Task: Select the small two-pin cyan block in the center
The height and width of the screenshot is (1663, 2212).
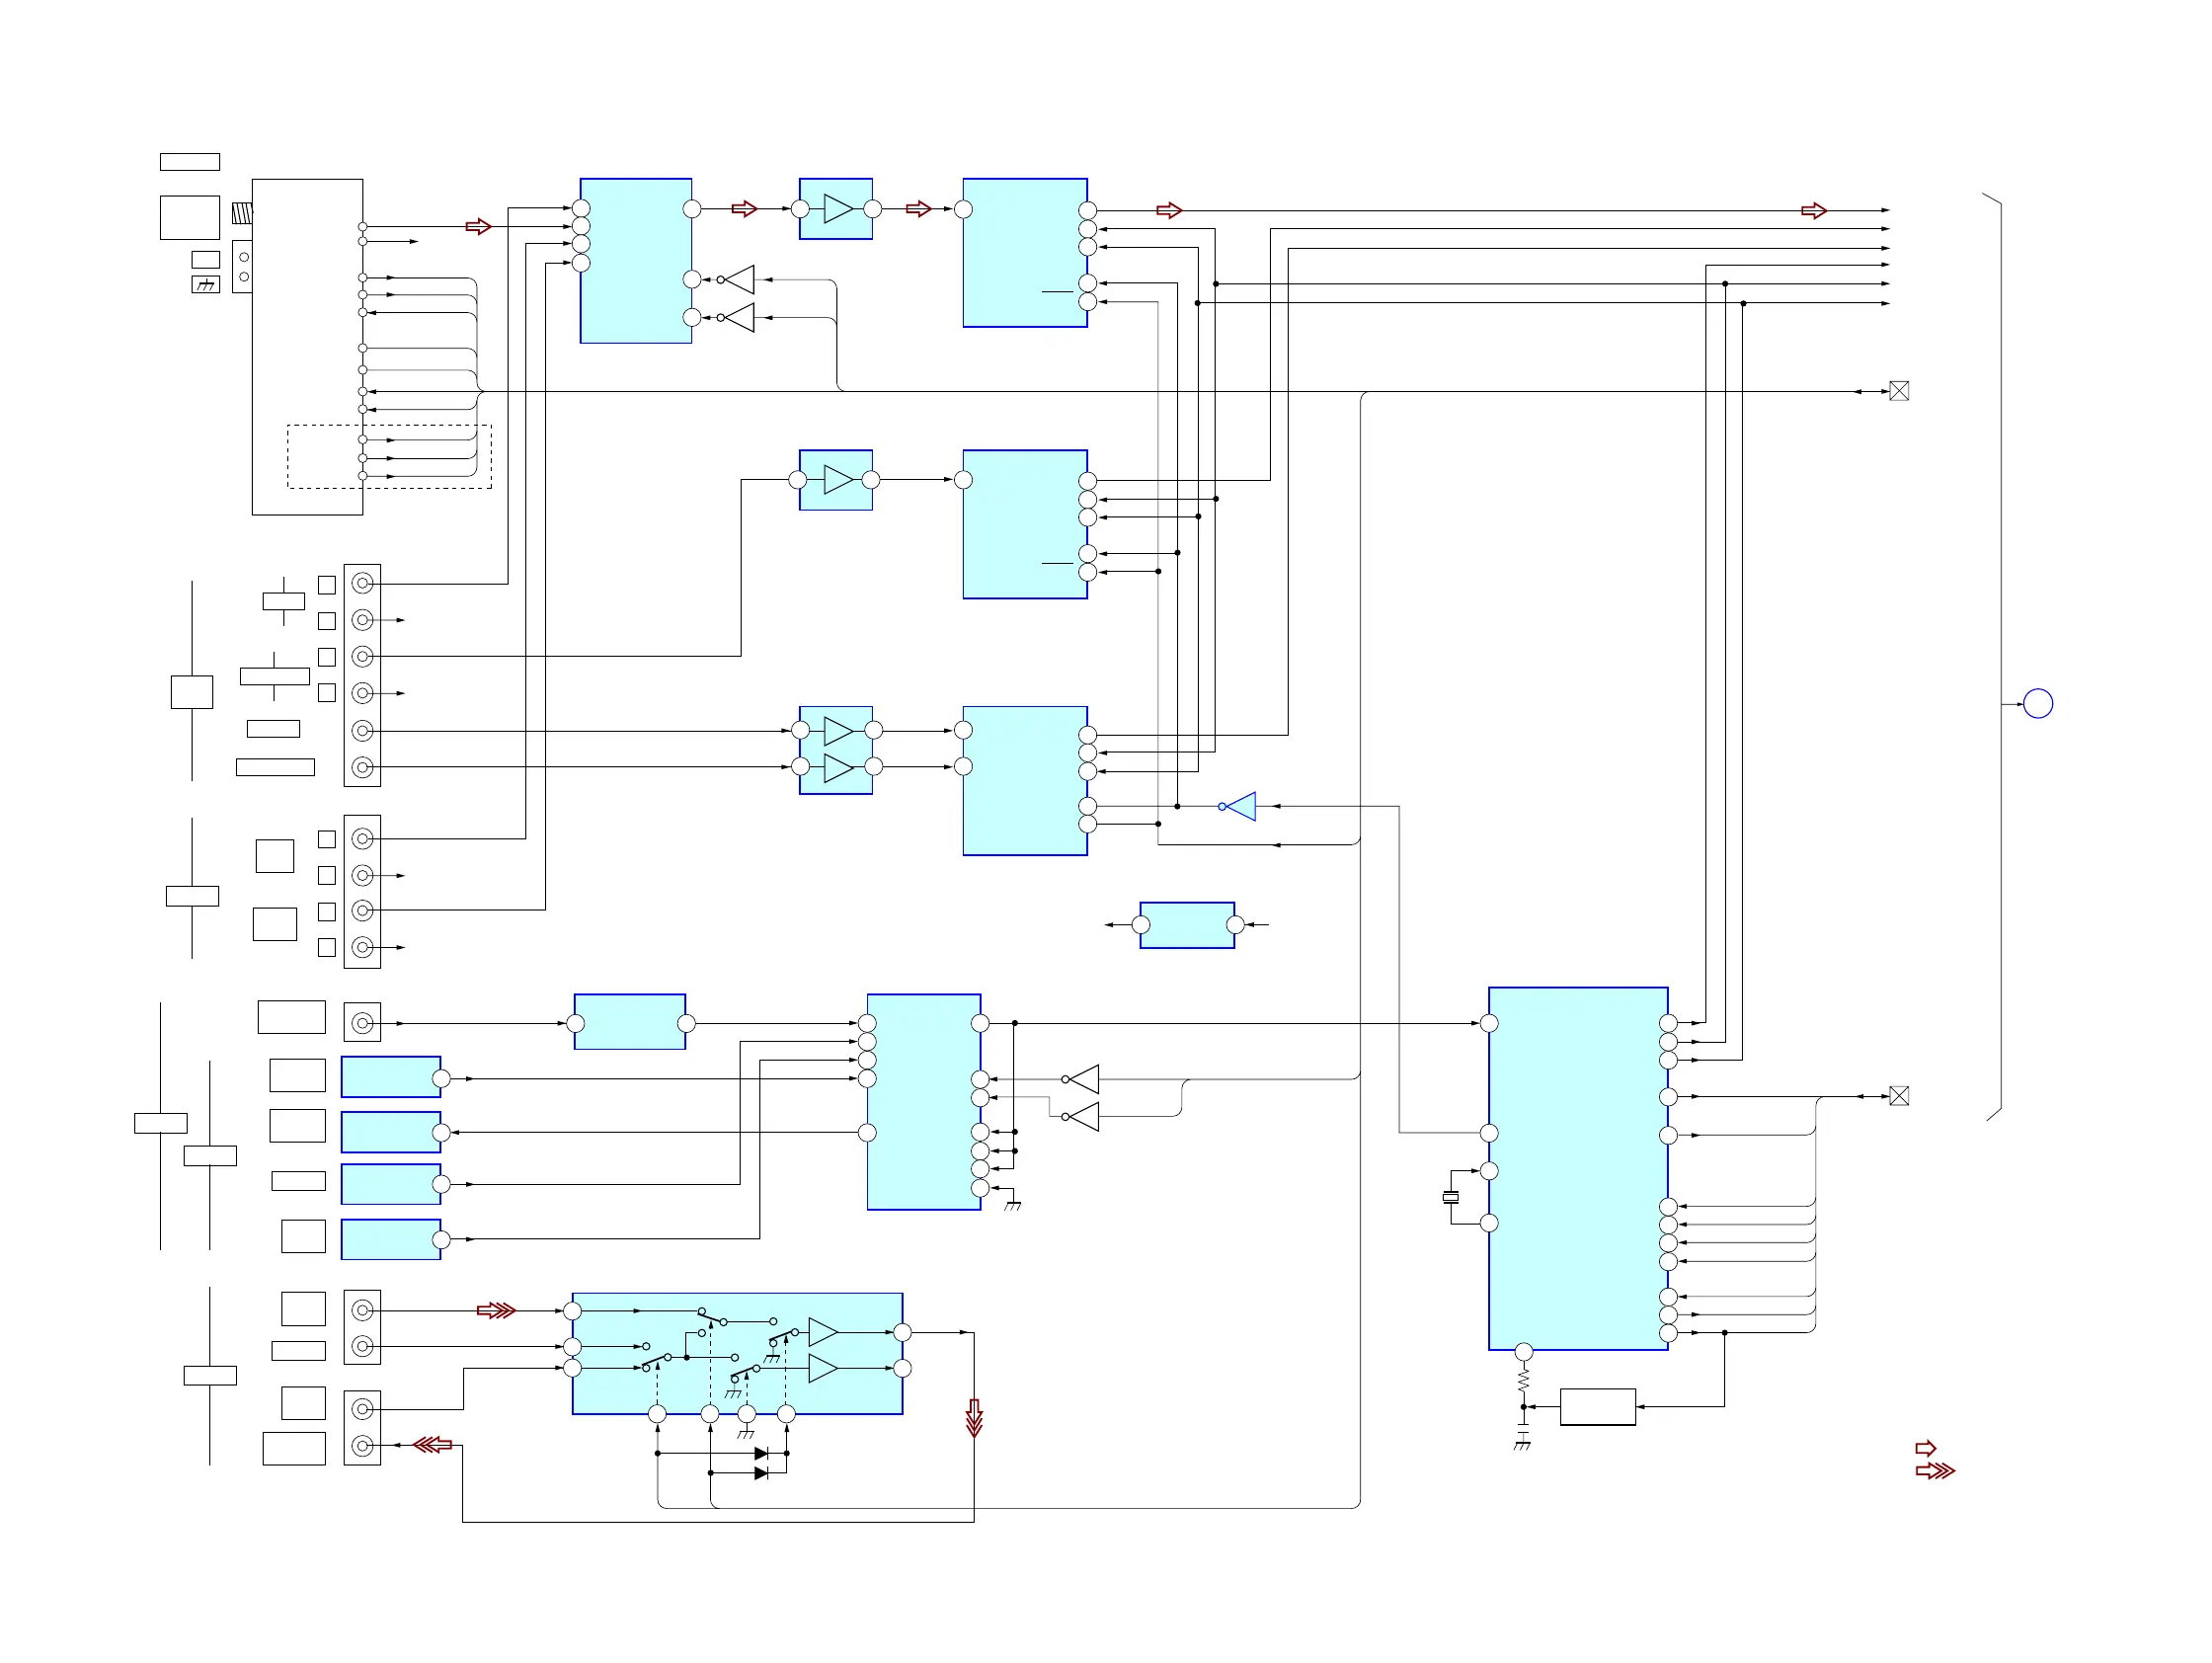Action: (x=1187, y=925)
